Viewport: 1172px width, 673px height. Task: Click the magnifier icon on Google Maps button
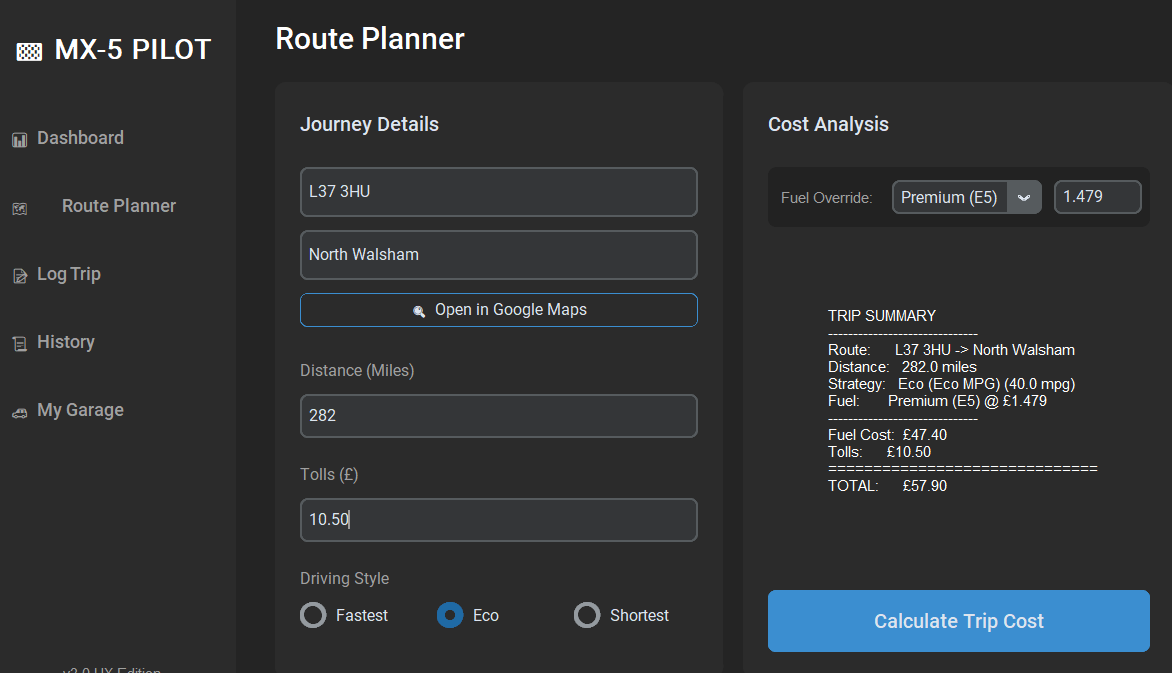click(x=419, y=311)
